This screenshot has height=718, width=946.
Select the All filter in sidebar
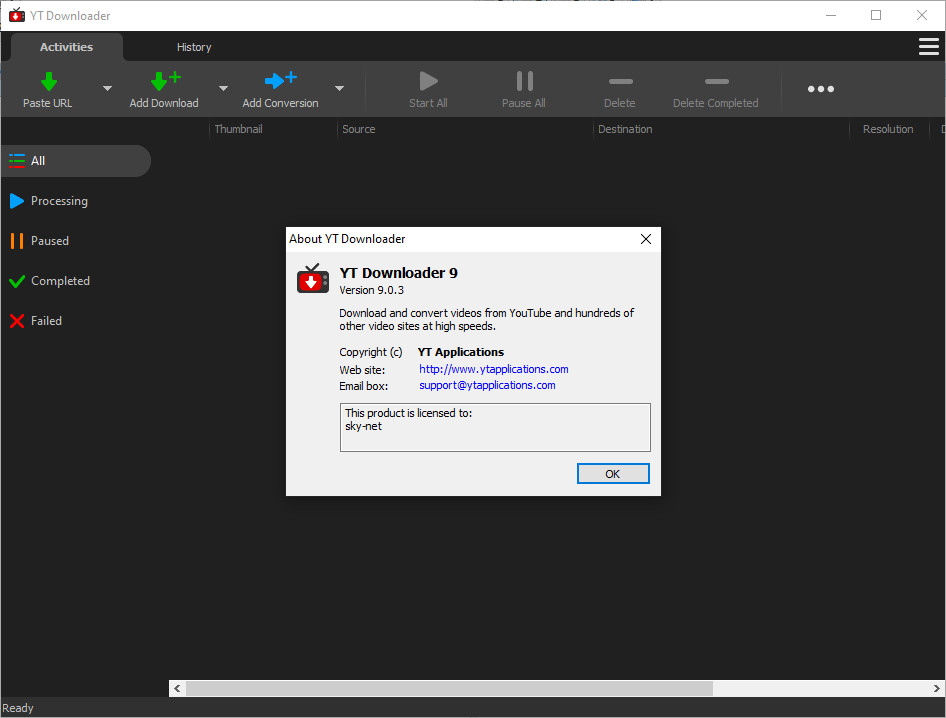point(76,160)
